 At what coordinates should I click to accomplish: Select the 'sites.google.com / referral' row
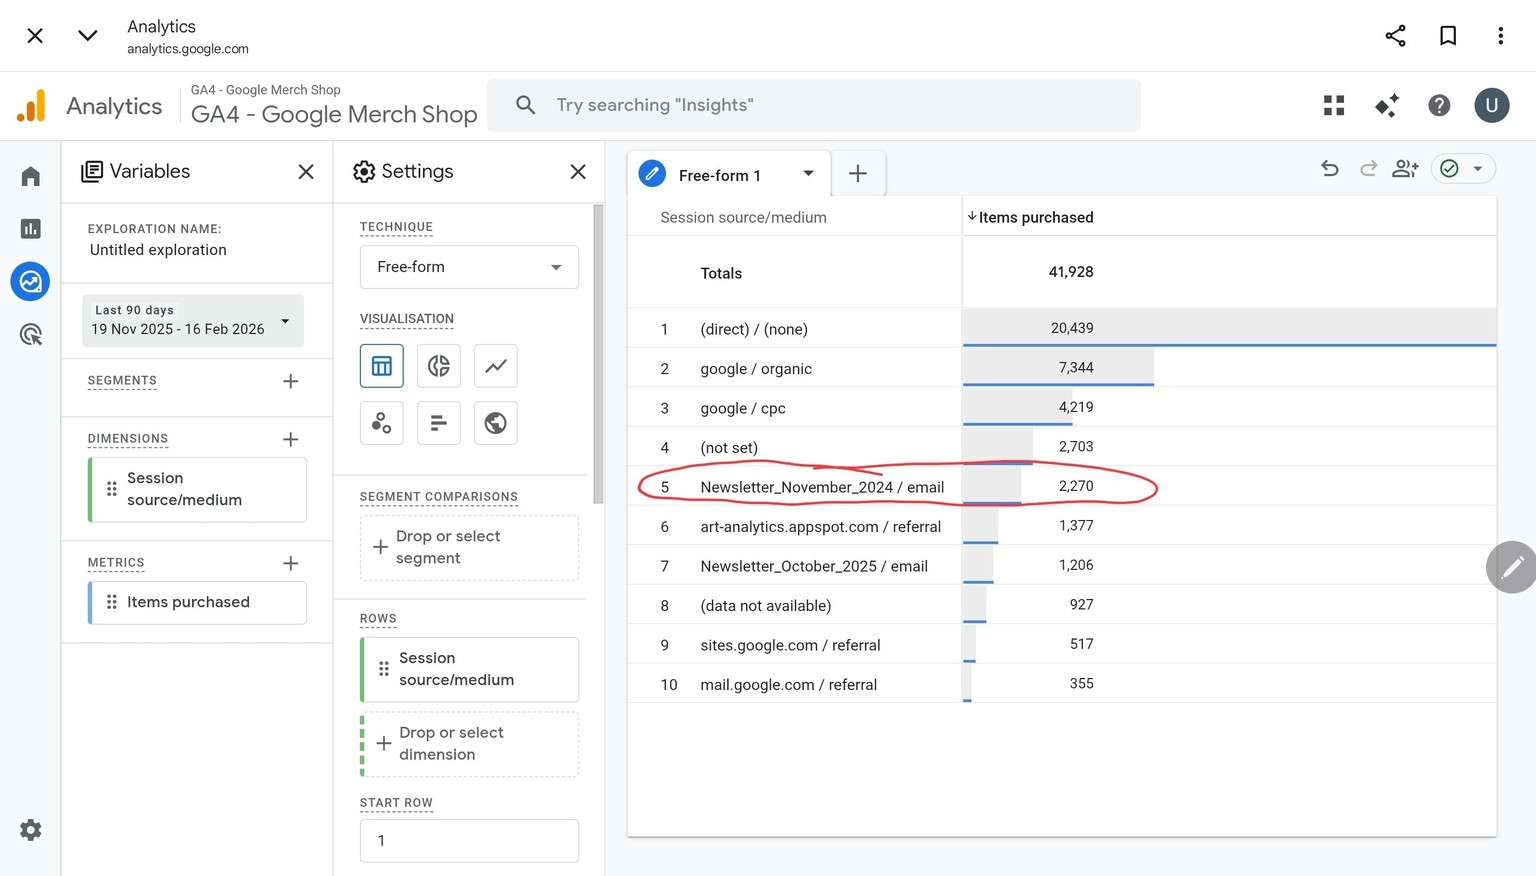[1062, 644]
